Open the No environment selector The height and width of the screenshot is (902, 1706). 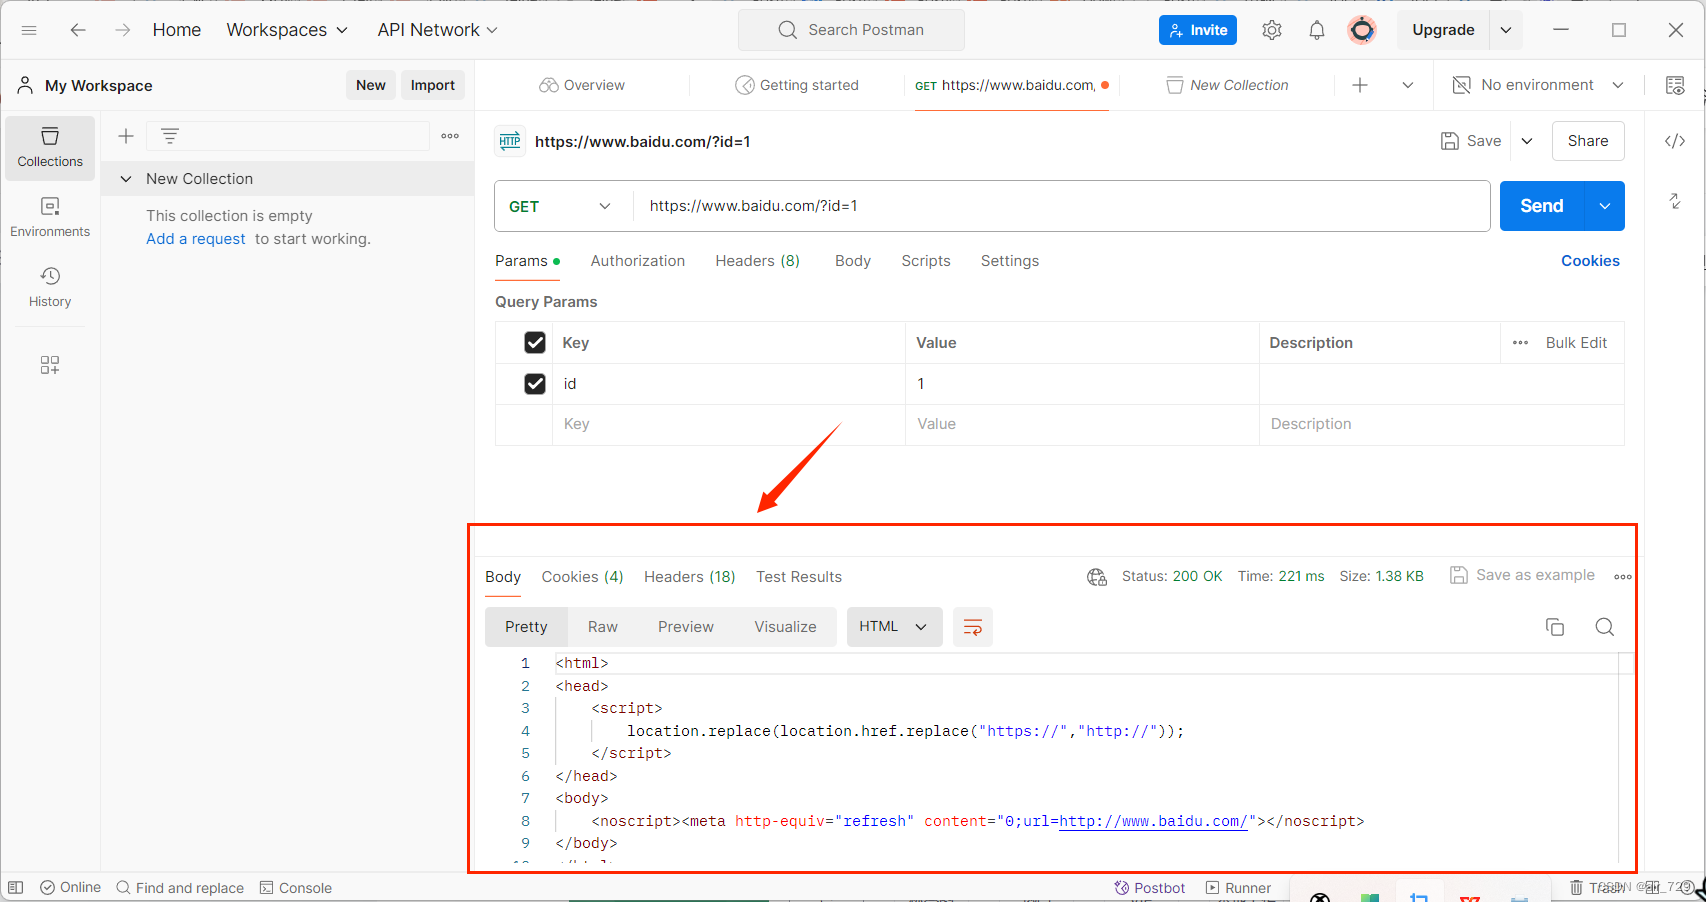coord(1537,85)
